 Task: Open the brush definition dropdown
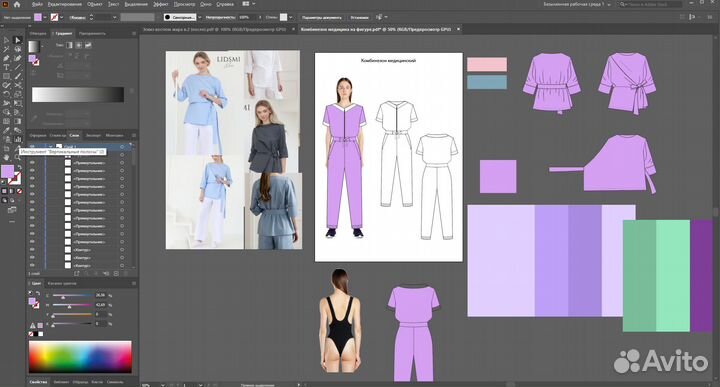(x=200, y=17)
